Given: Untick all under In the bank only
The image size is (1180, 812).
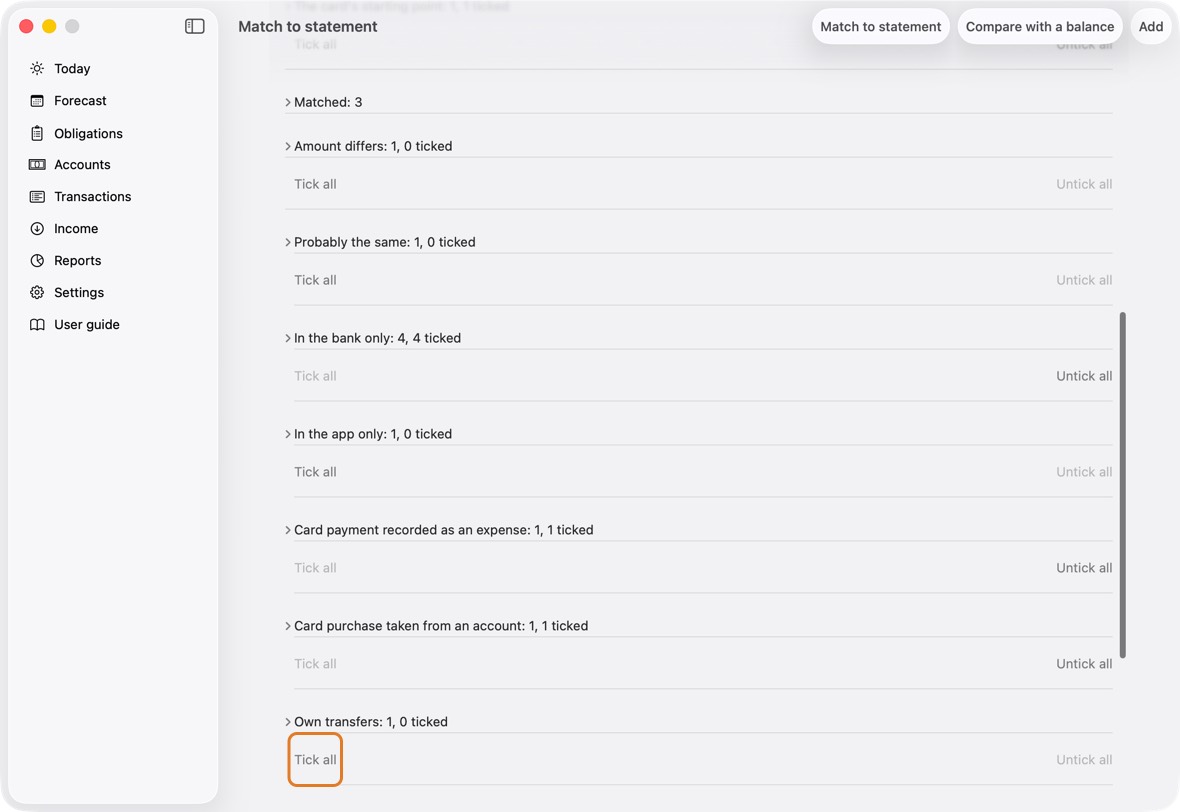Looking at the screenshot, I should (1084, 376).
